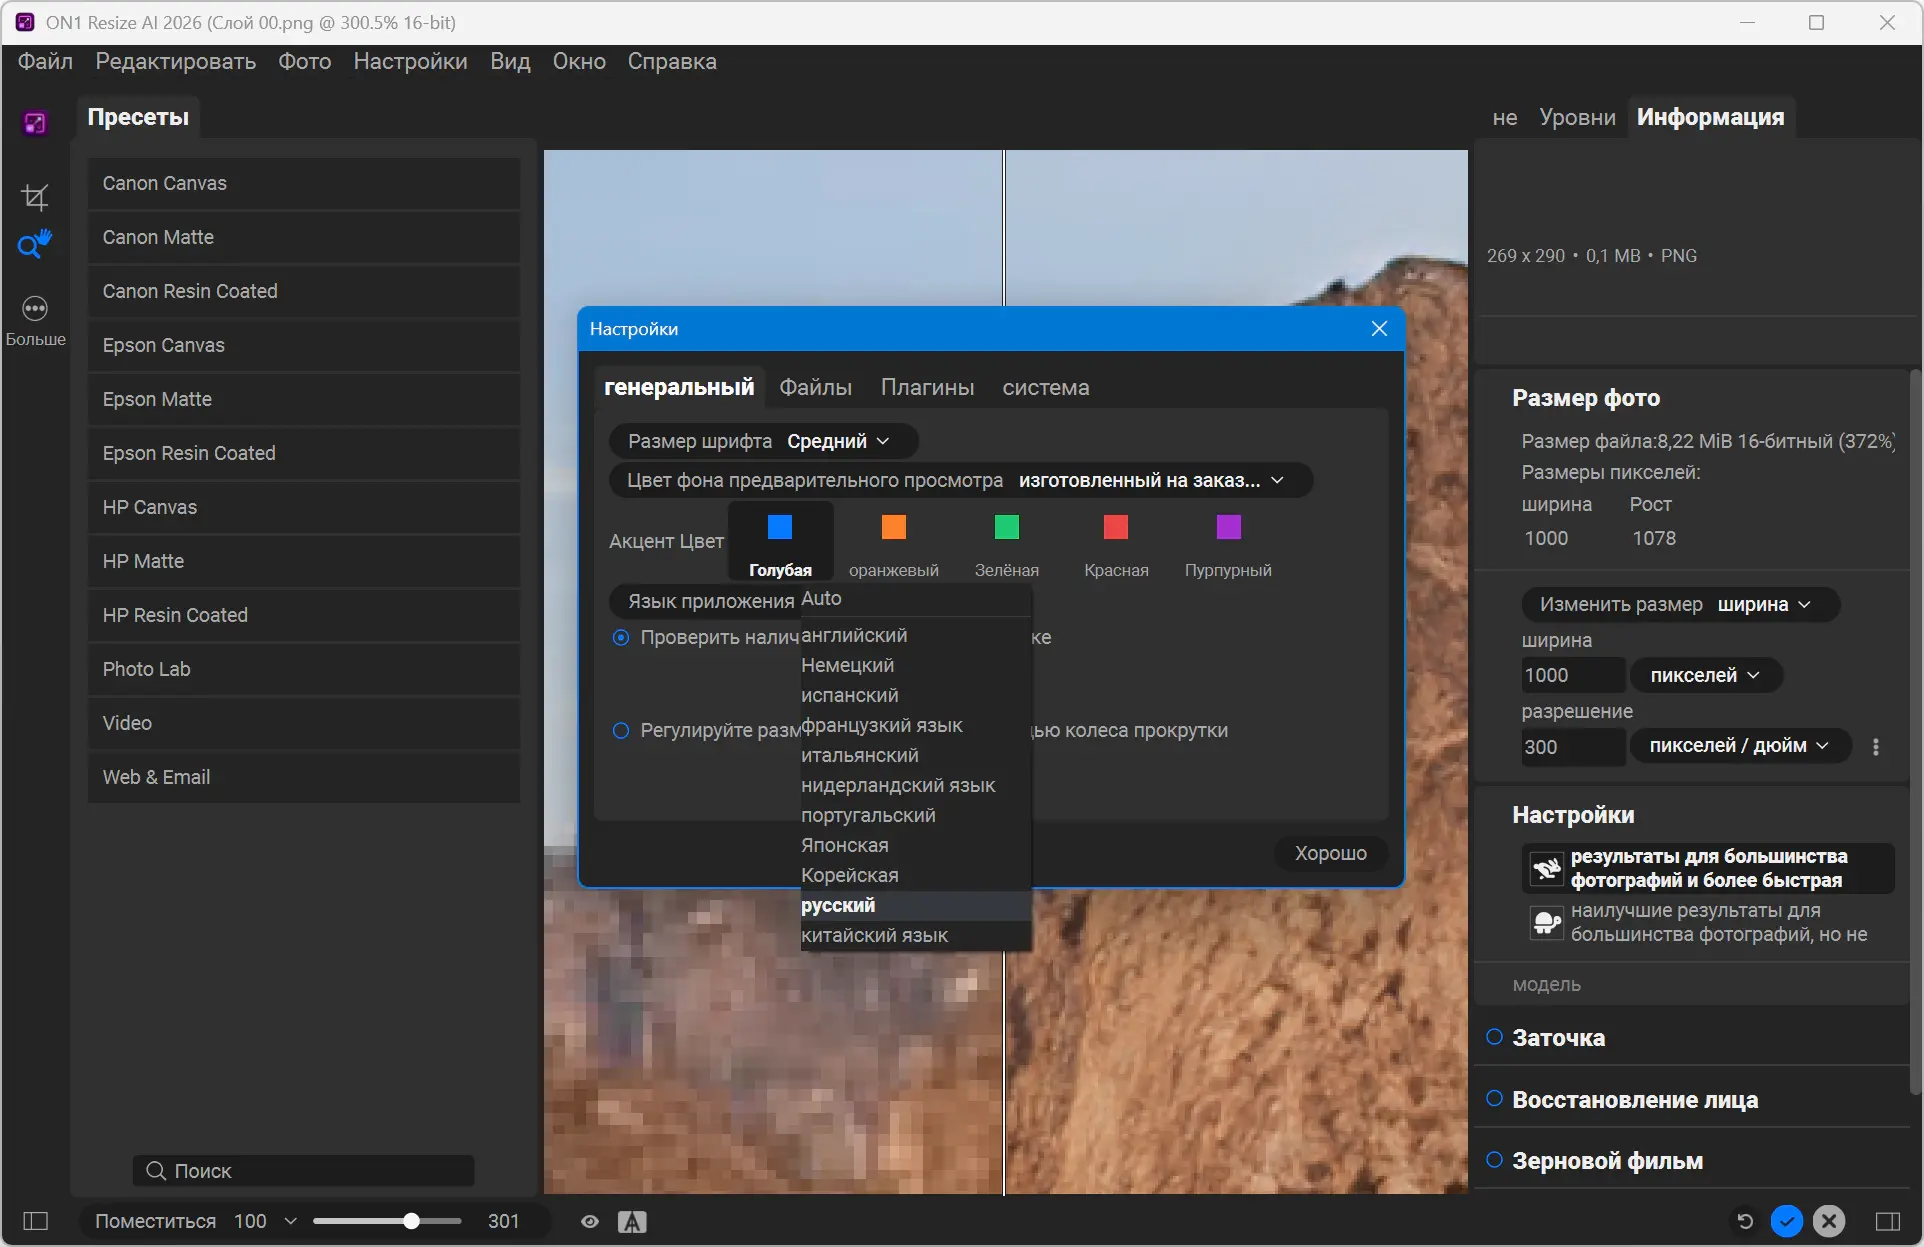Select the zoom and pan view tool
This screenshot has height=1247, width=1924.
[35, 244]
